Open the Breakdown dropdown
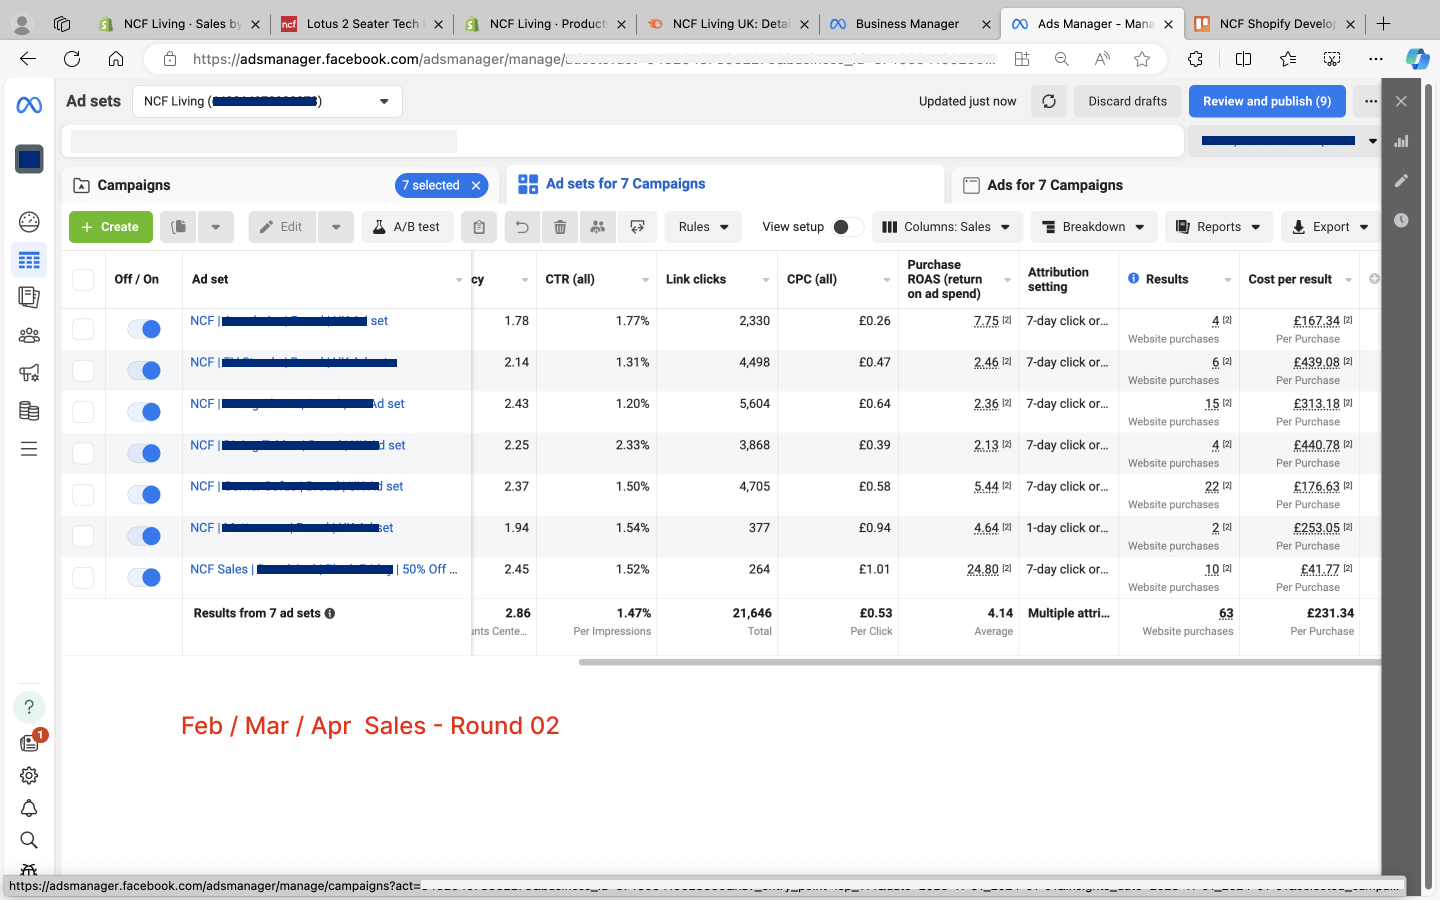 [x=1093, y=227]
